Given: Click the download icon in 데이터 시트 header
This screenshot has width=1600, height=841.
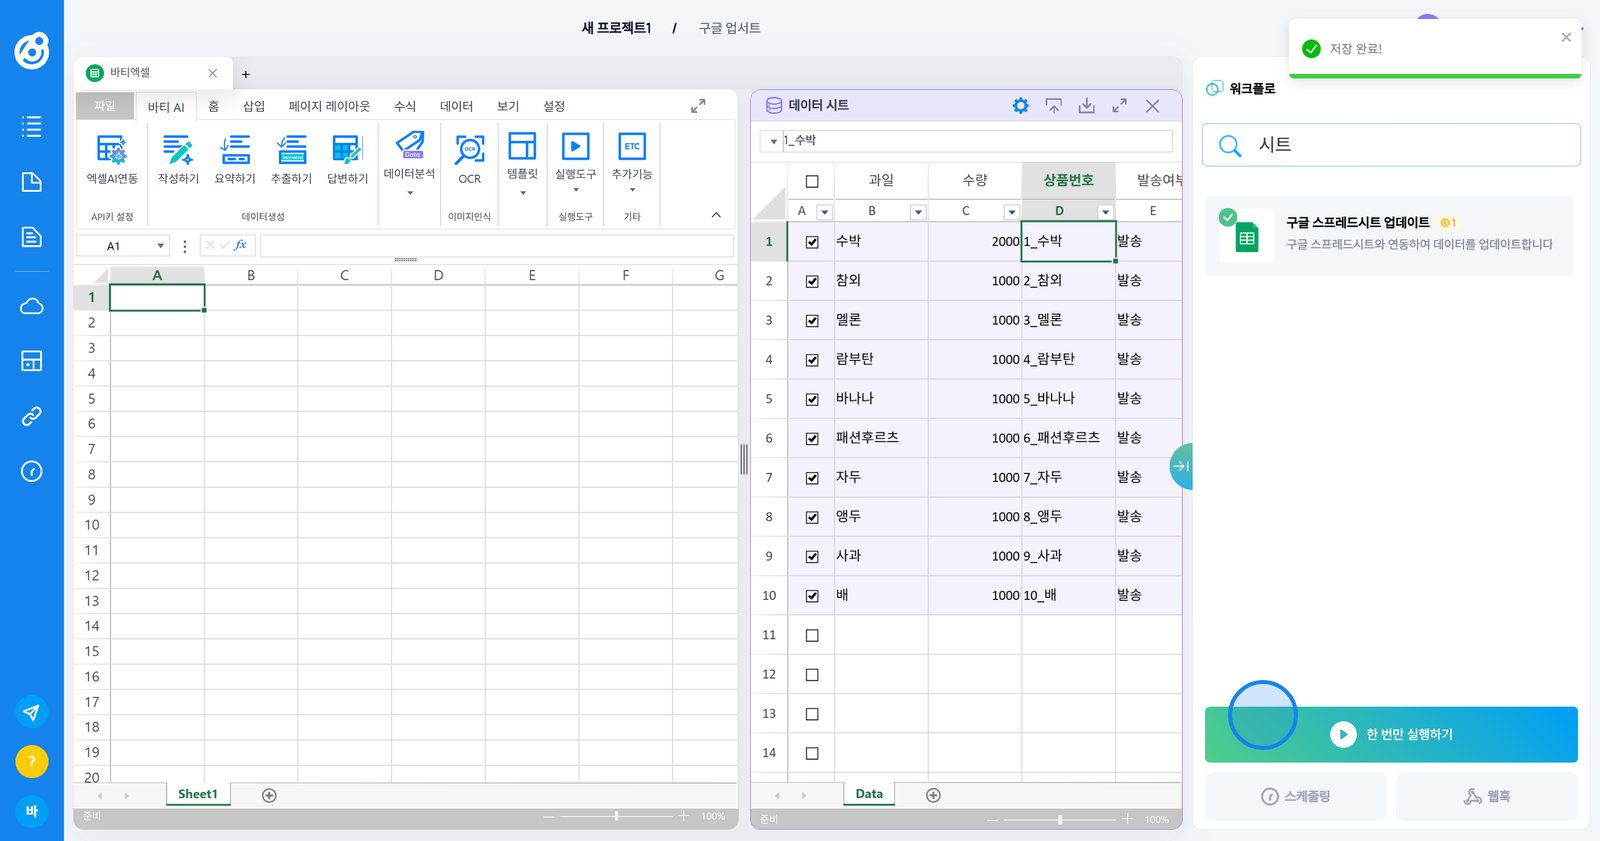Looking at the screenshot, I should [x=1086, y=105].
